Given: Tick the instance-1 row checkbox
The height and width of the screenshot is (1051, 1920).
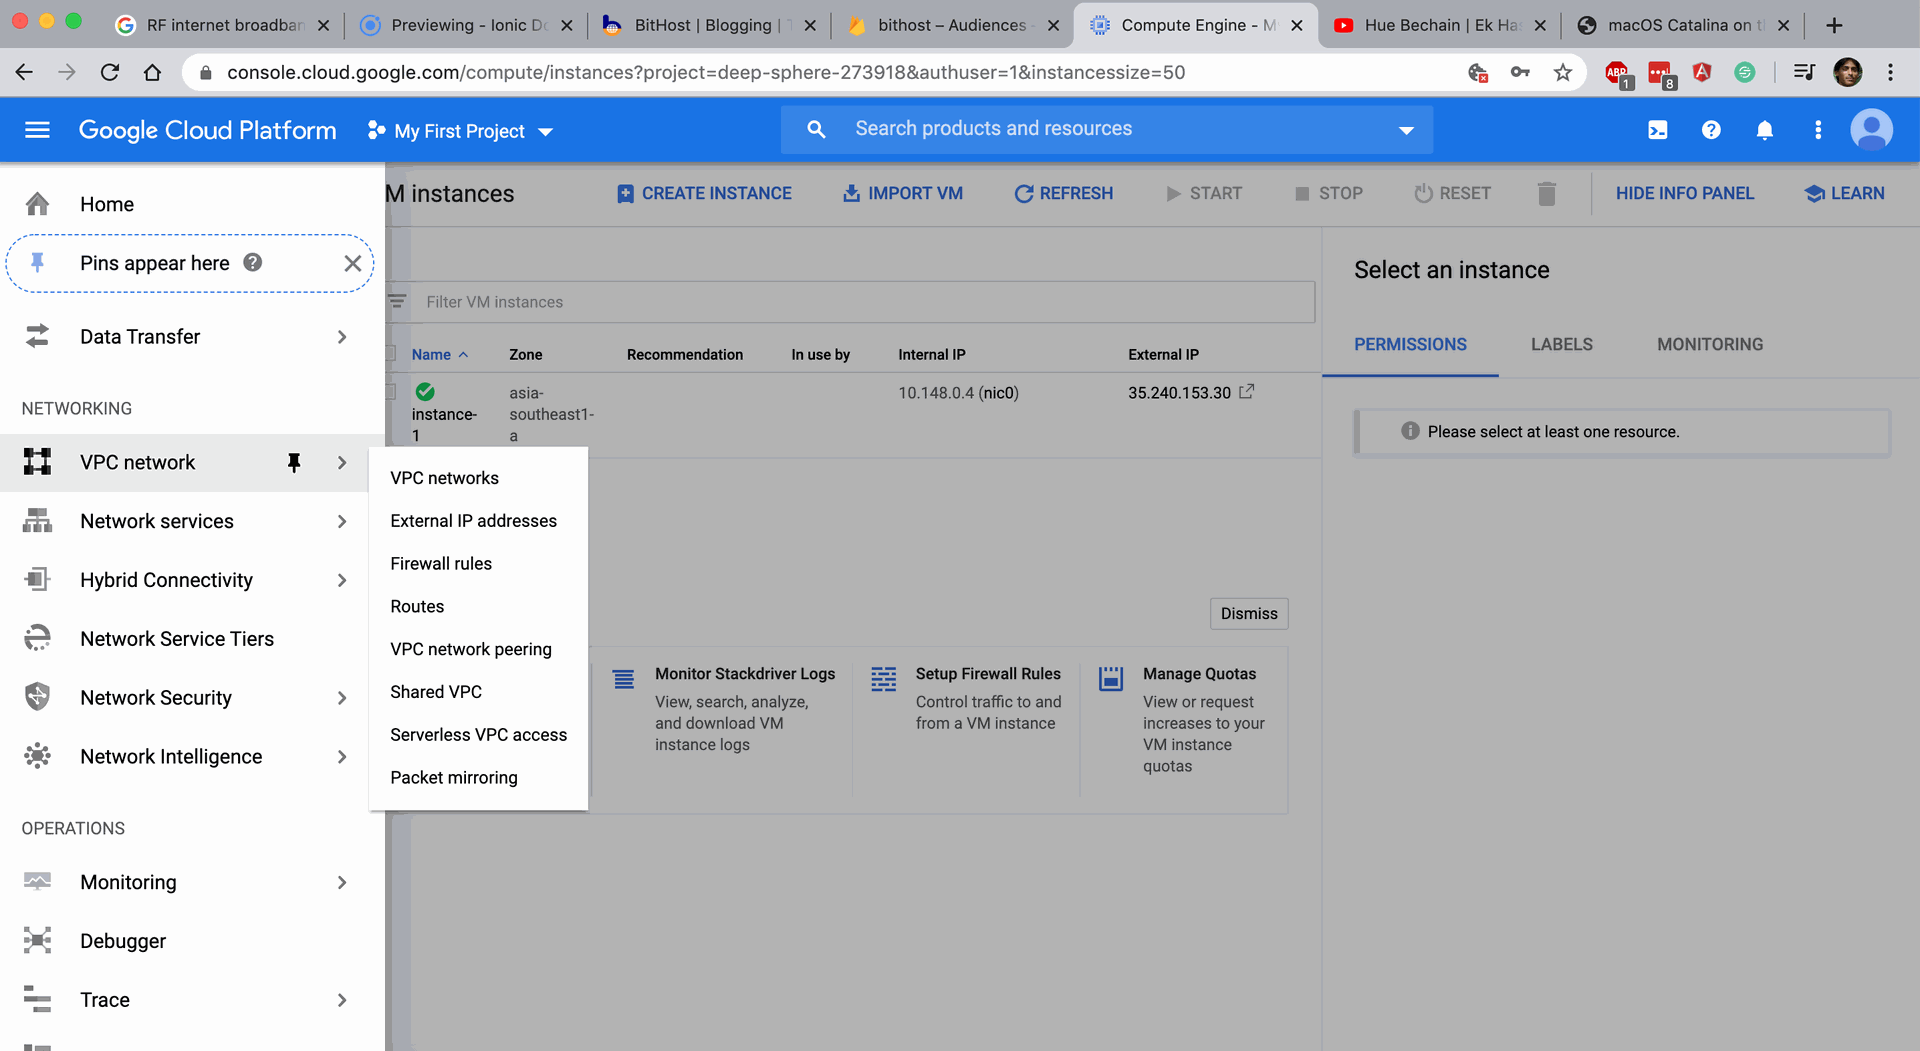Looking at the screenshot, I should click(x=390, y=392).
